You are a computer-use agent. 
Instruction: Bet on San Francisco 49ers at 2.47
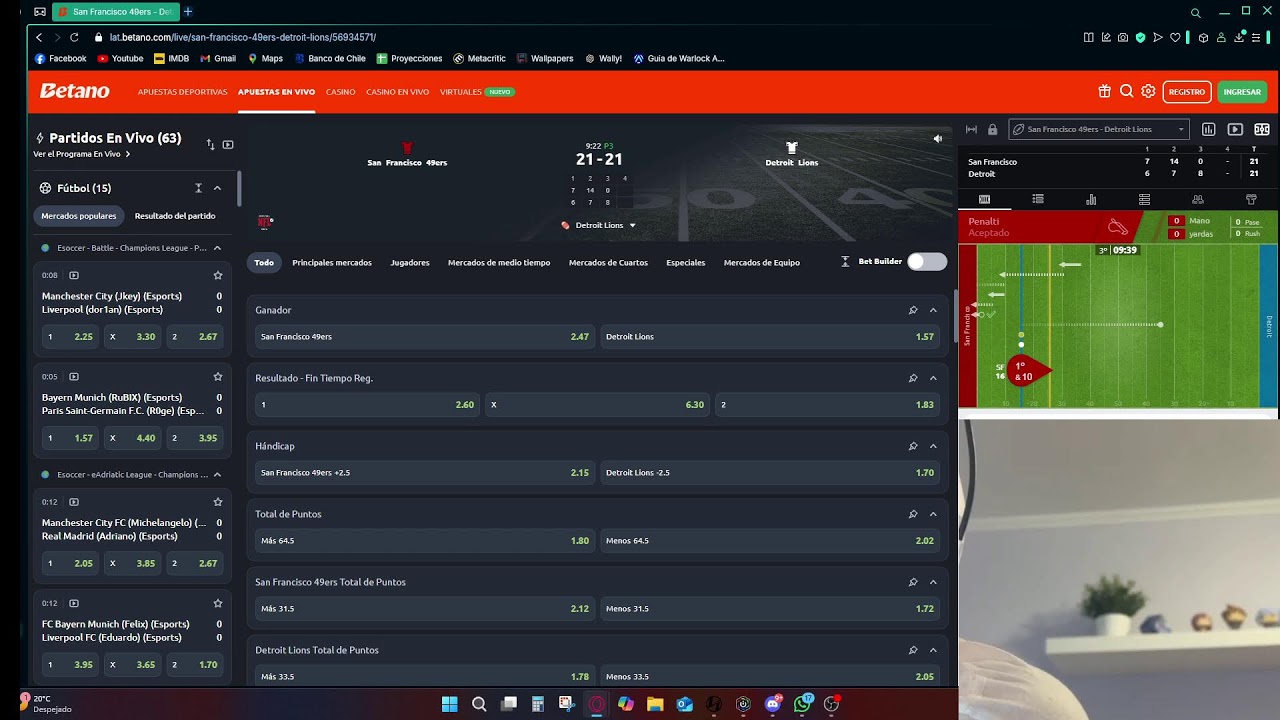[424, 337]
